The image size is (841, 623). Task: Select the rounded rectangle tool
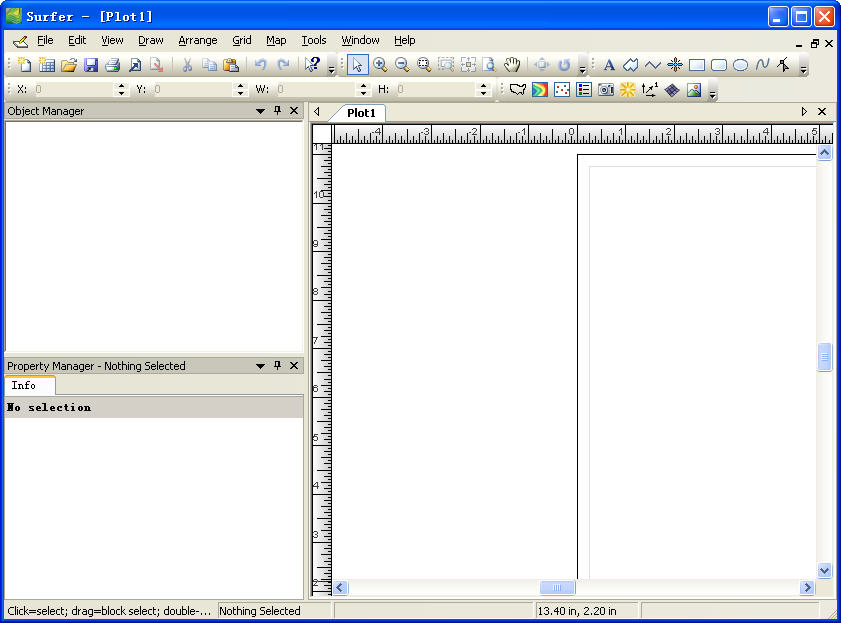[719, 65]
